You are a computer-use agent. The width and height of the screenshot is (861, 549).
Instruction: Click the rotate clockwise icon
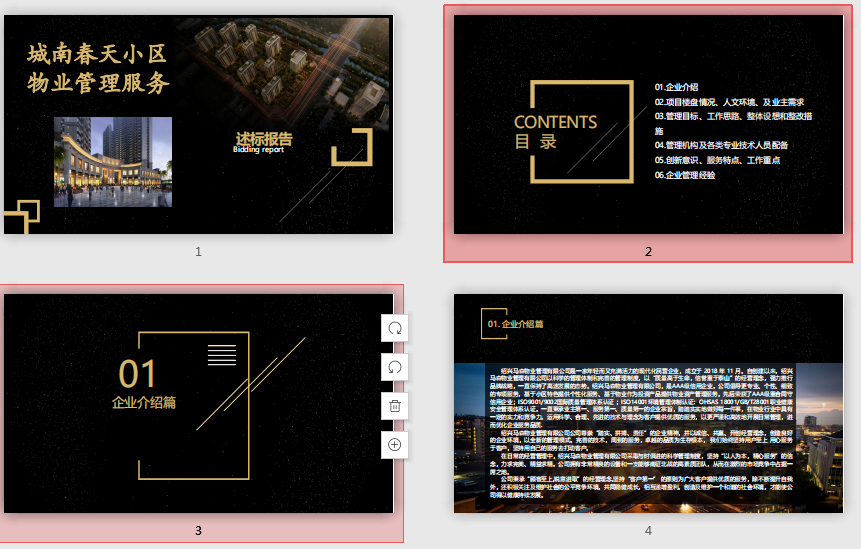(395, 328)
